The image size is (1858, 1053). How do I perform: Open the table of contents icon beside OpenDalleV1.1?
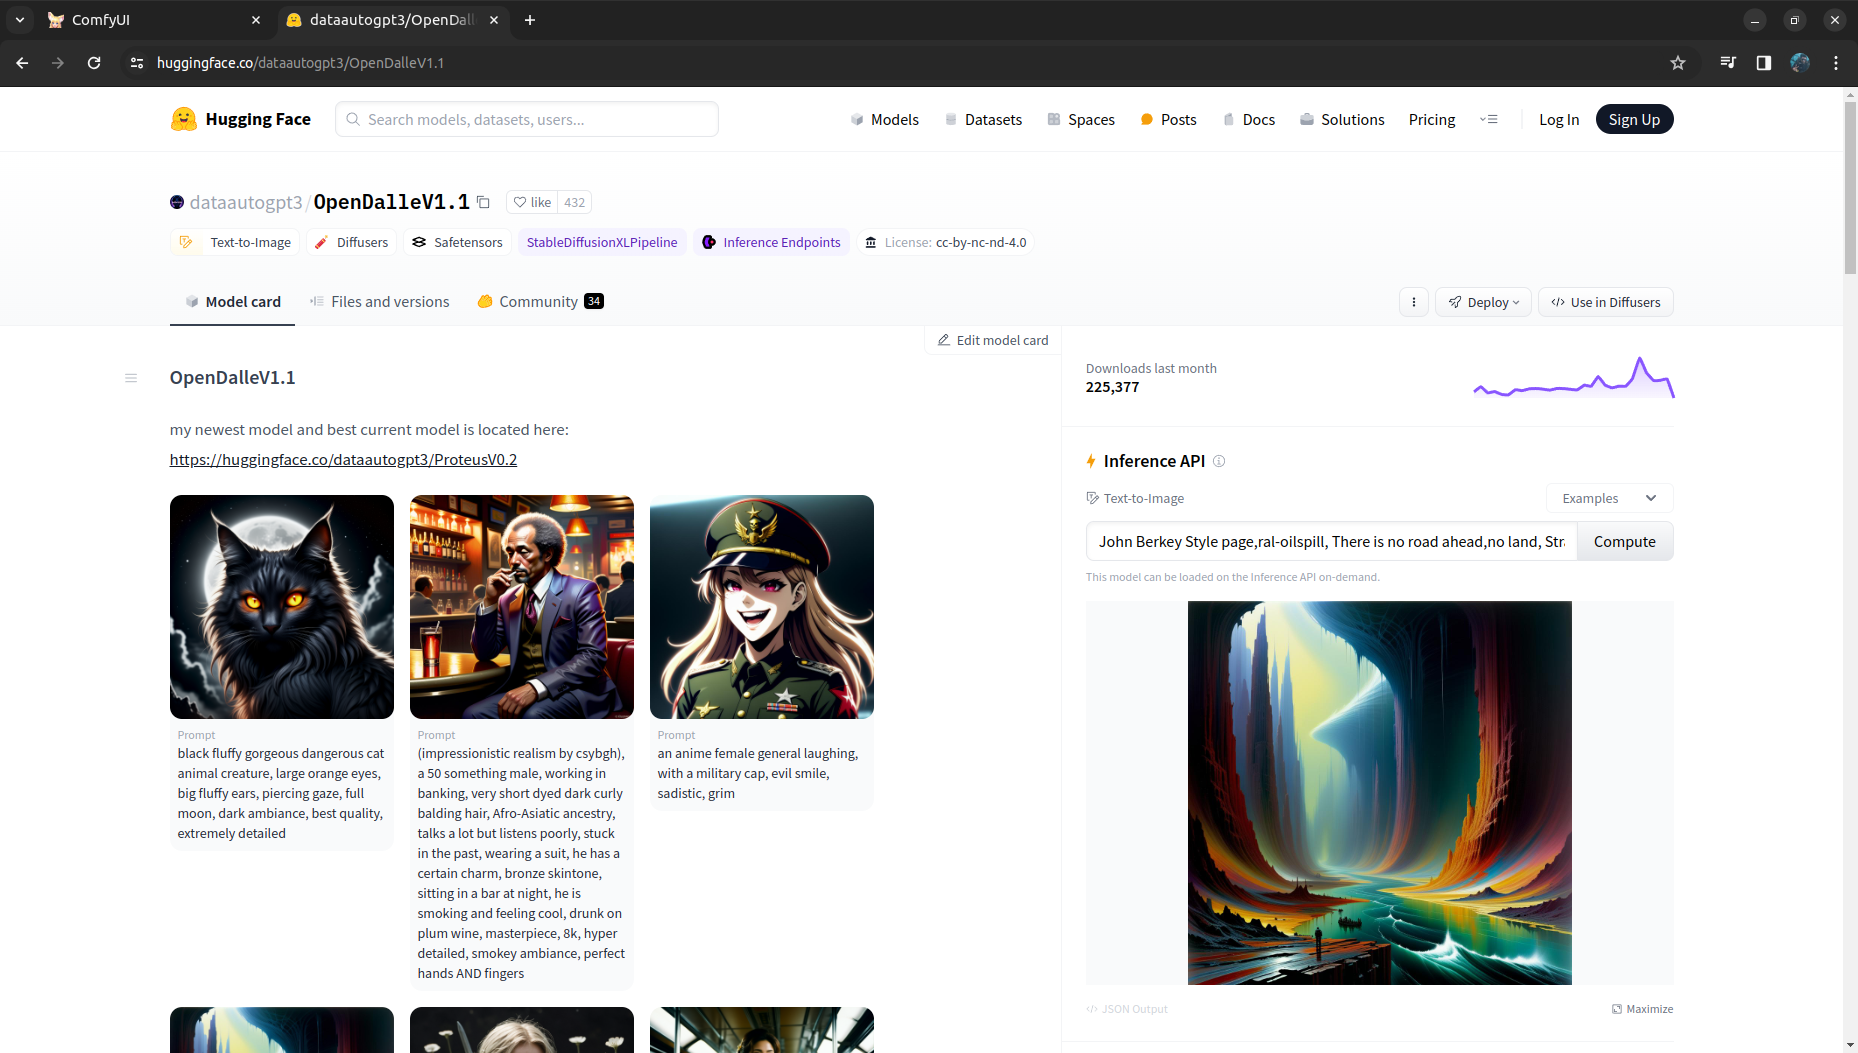point(131,378)
